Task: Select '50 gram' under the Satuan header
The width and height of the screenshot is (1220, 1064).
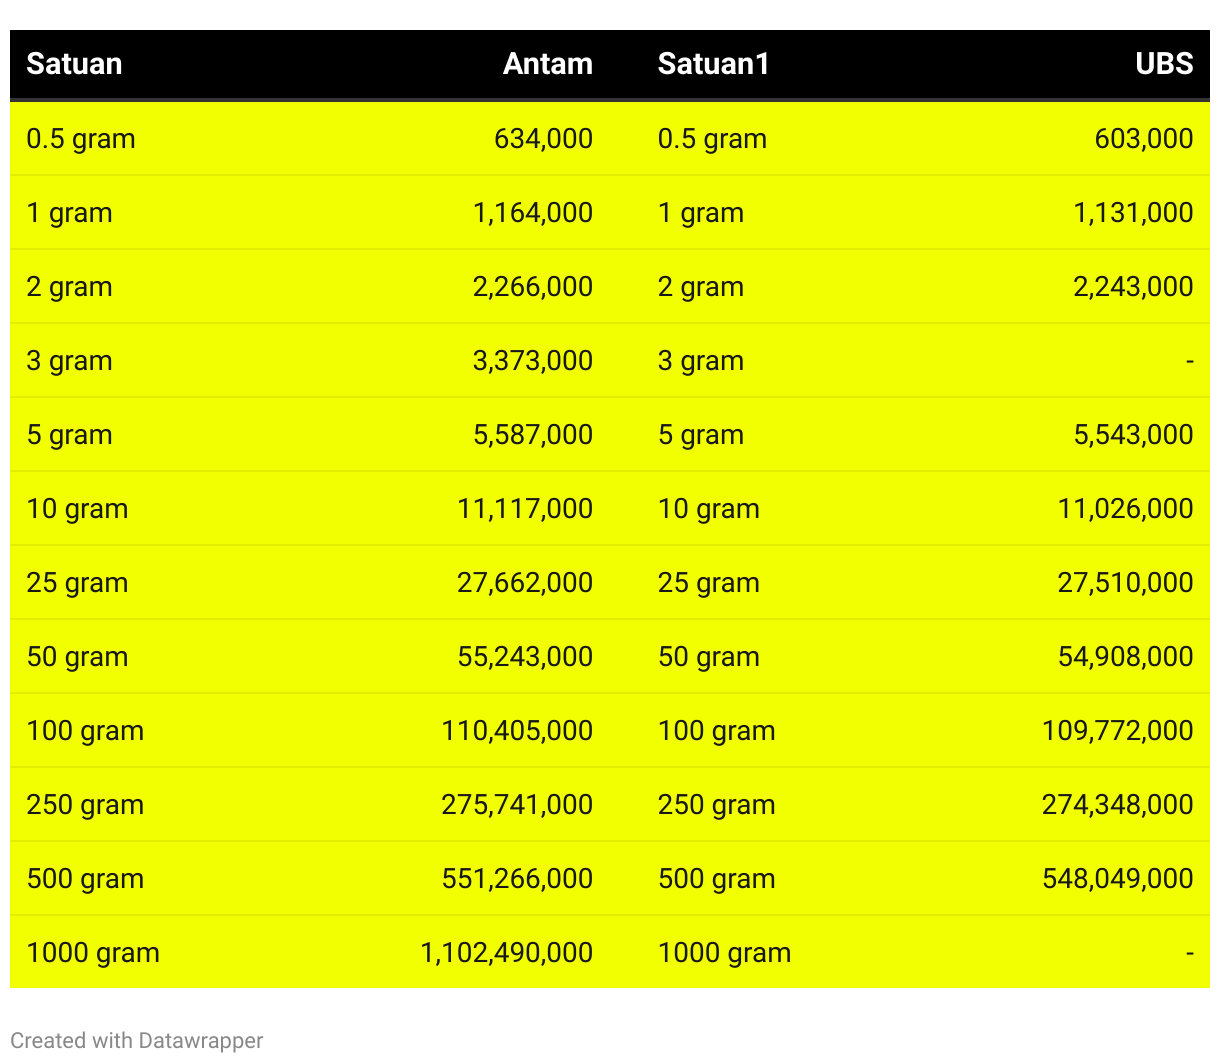Action: 78,657
